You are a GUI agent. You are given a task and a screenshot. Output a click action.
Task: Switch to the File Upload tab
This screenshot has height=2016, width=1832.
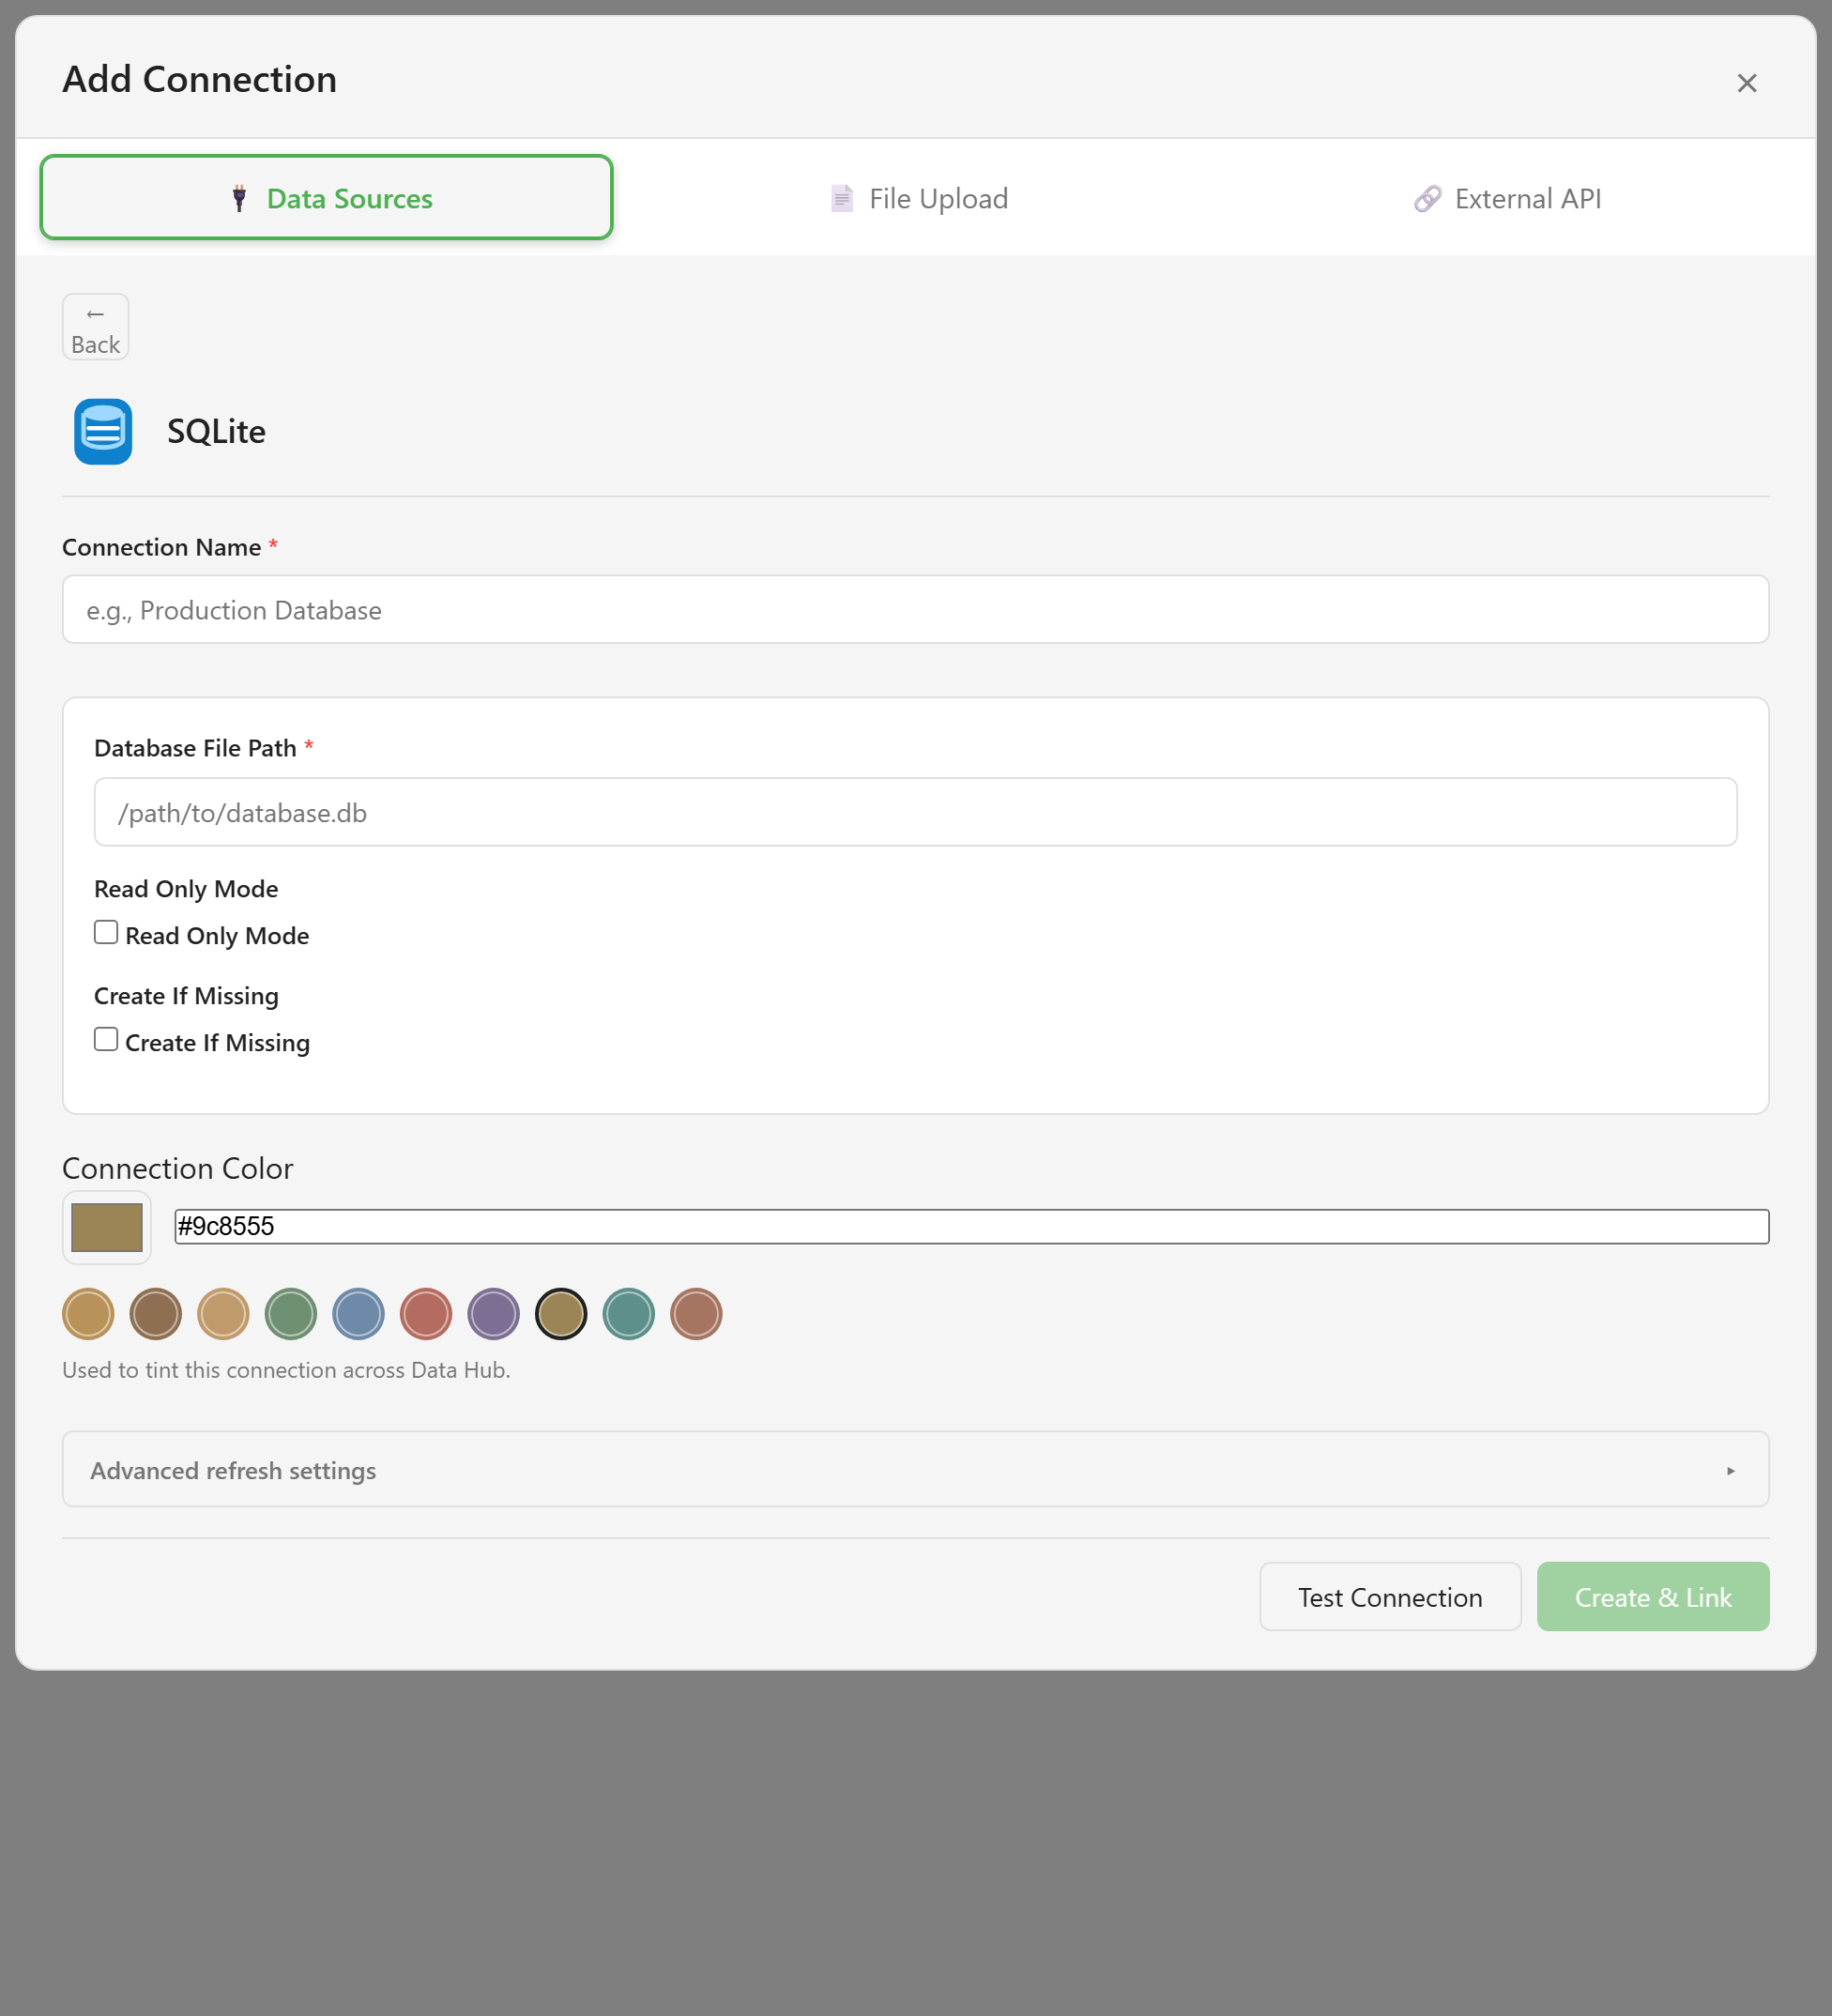click(919, 198)
